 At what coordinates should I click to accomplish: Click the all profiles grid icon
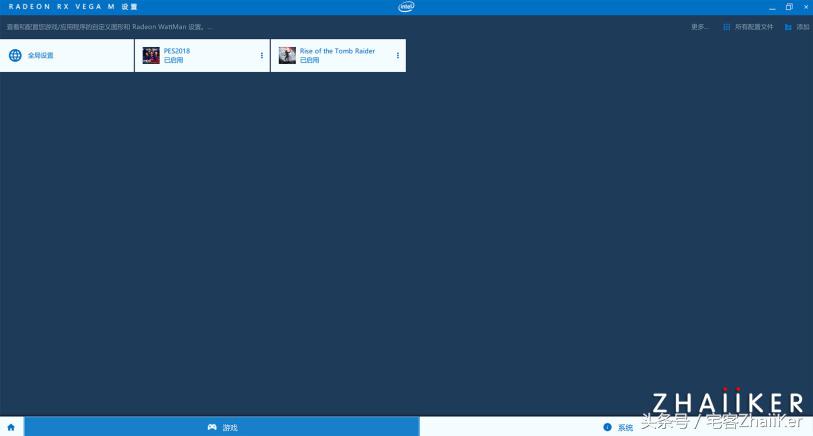[x=727, y=27]
